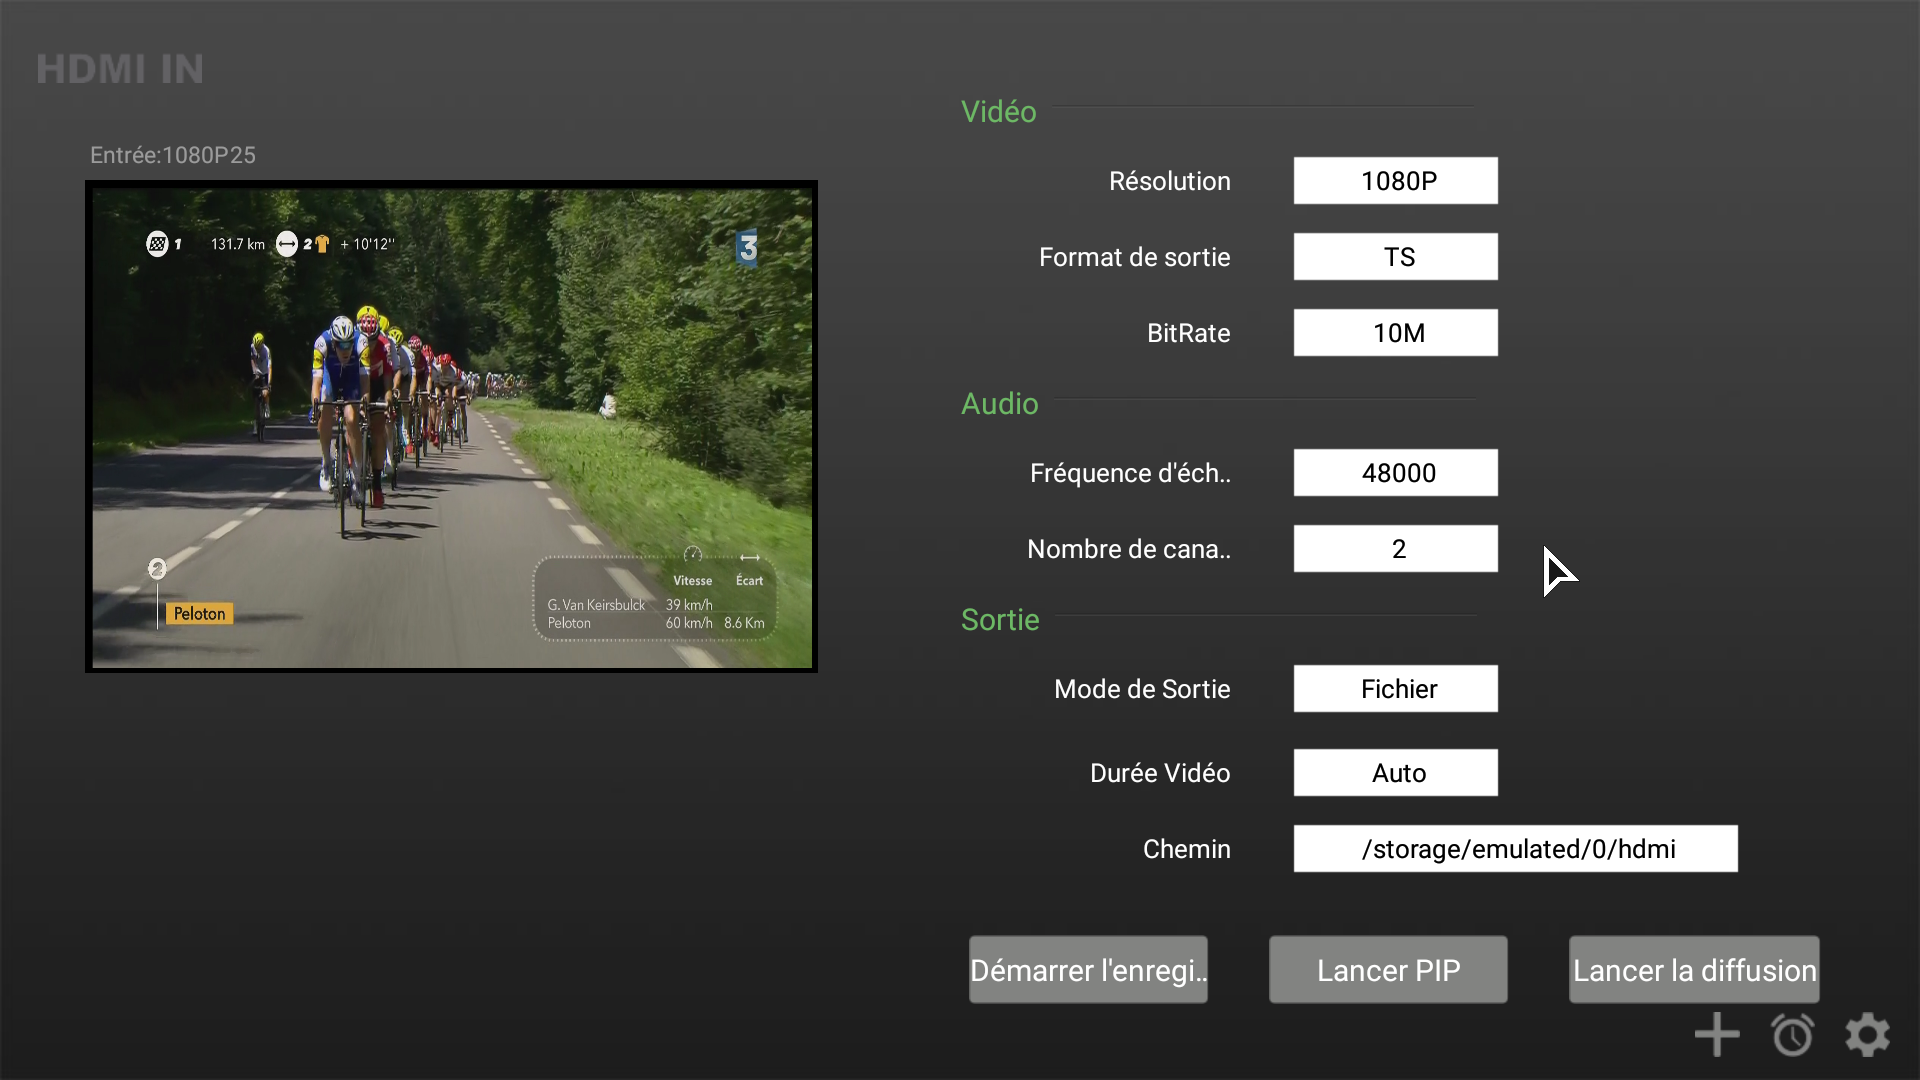The image size is (1920, 1080).
Task: Open the Résolution 1080P selector
Action: 1395,181
